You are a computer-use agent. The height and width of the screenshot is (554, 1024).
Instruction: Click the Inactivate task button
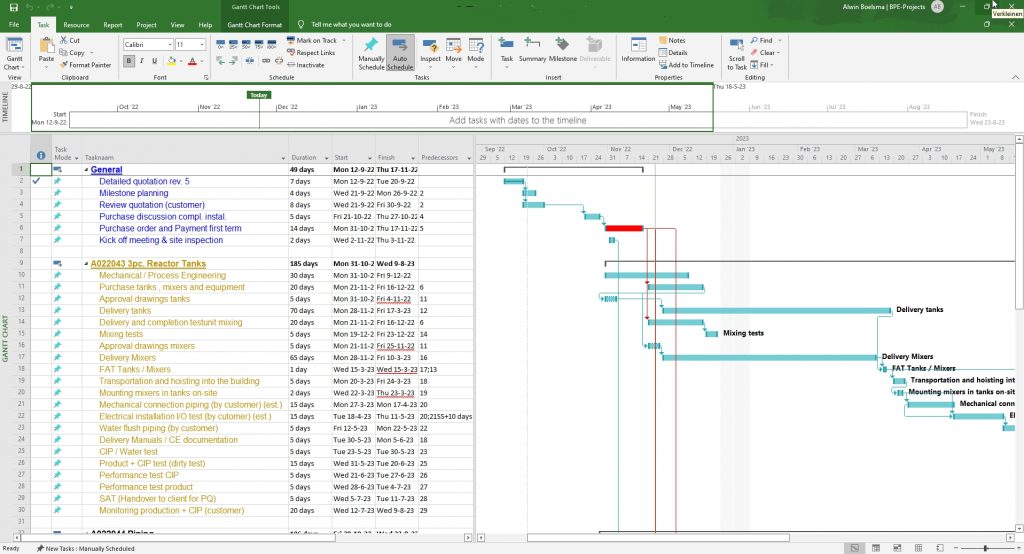(306, 65)
